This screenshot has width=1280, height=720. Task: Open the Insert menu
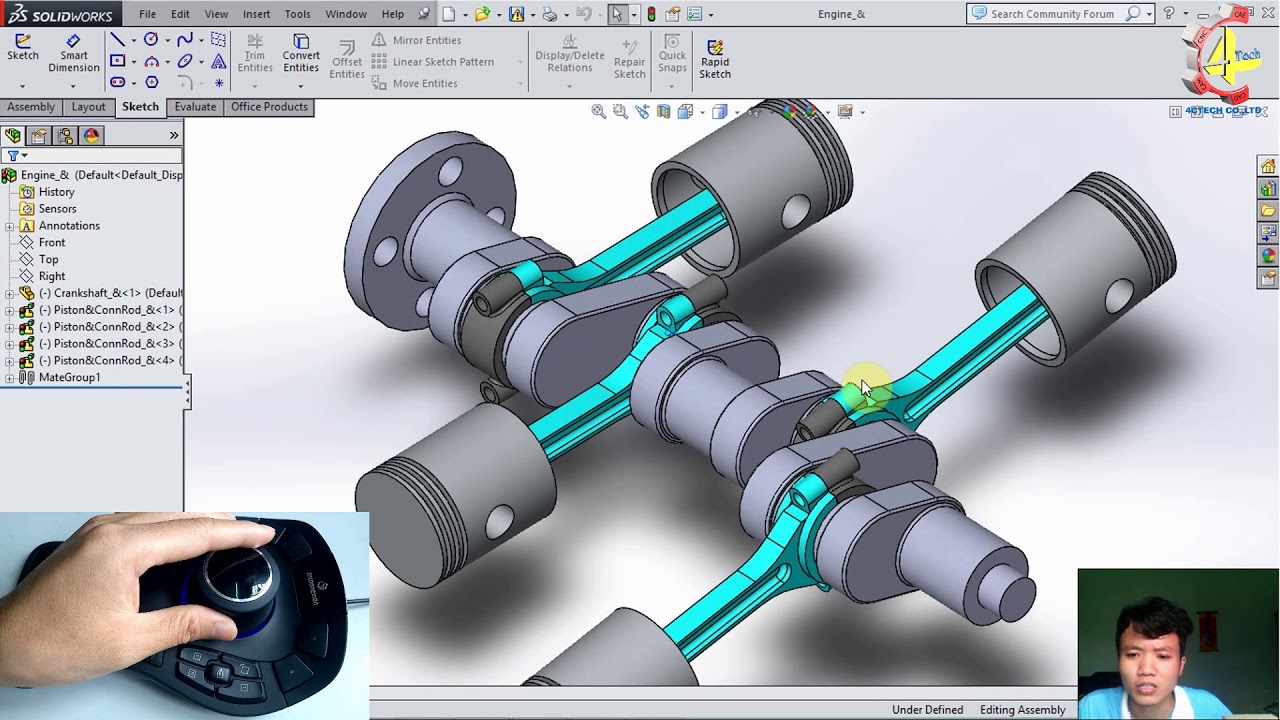pyautogui.click(x=256, y=14)
